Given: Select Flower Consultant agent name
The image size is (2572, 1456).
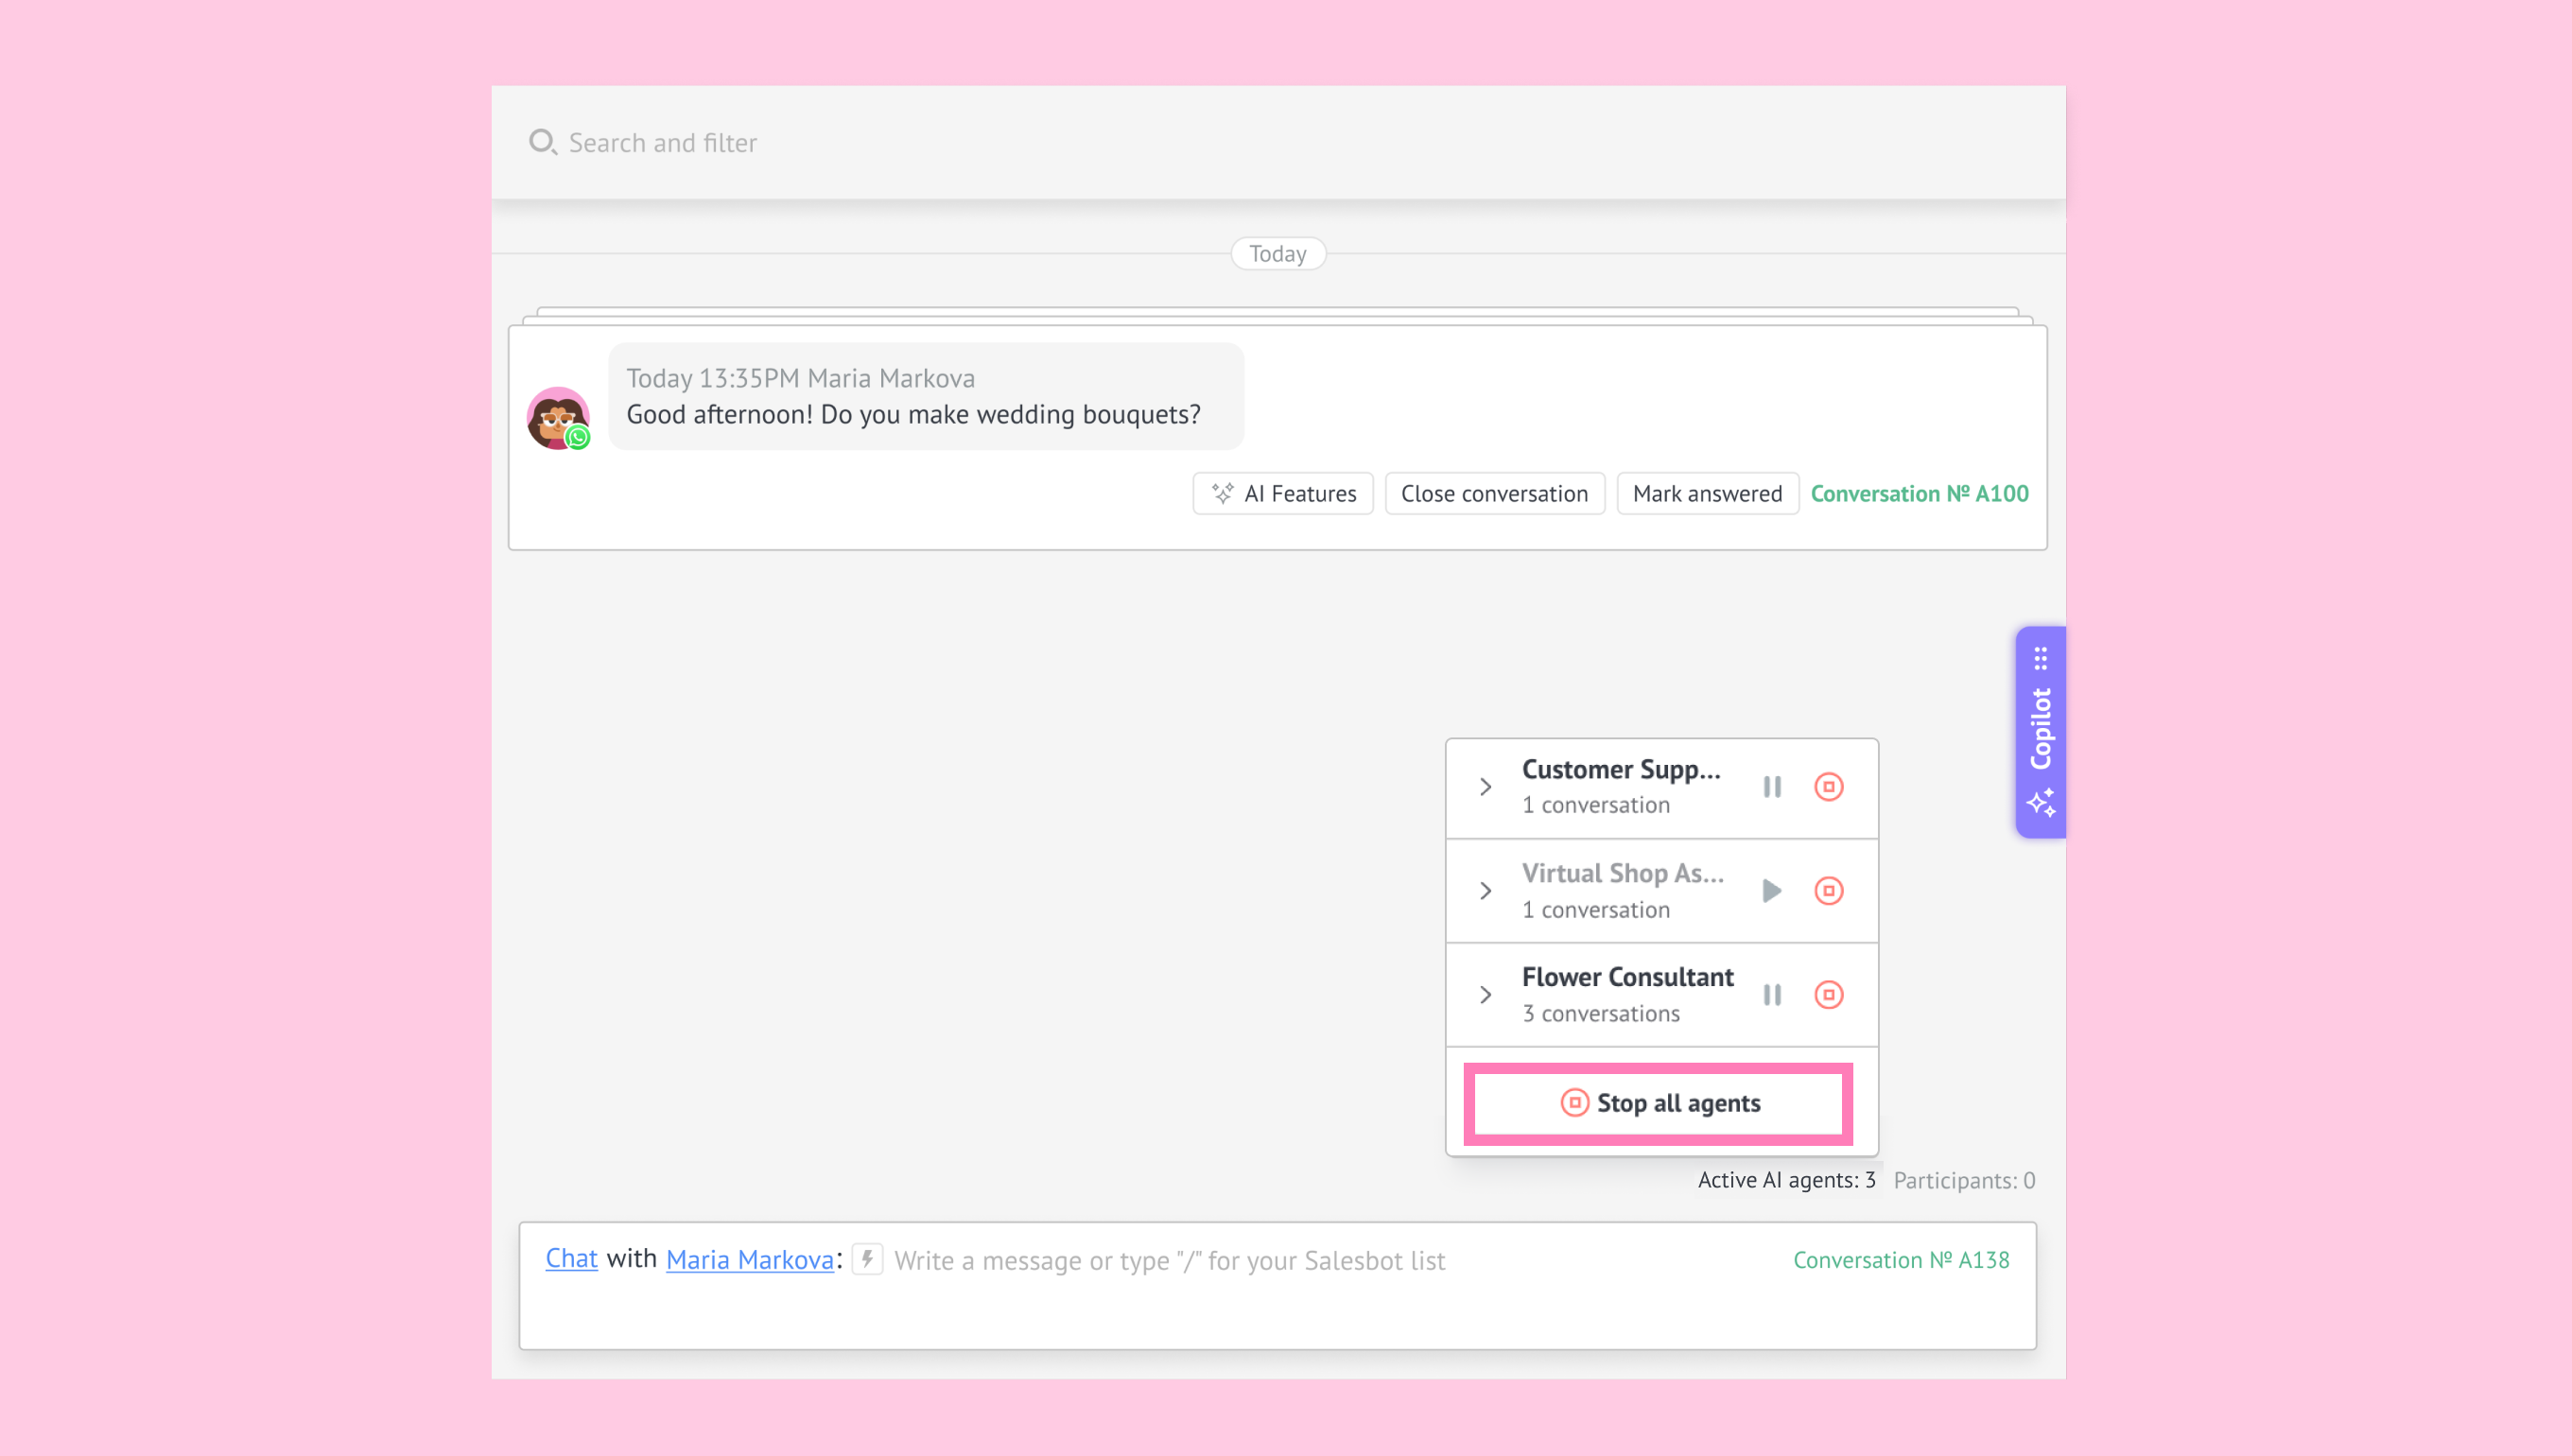Looking at the screenshot, I should pyautogui.click(x=1627, y=977).
